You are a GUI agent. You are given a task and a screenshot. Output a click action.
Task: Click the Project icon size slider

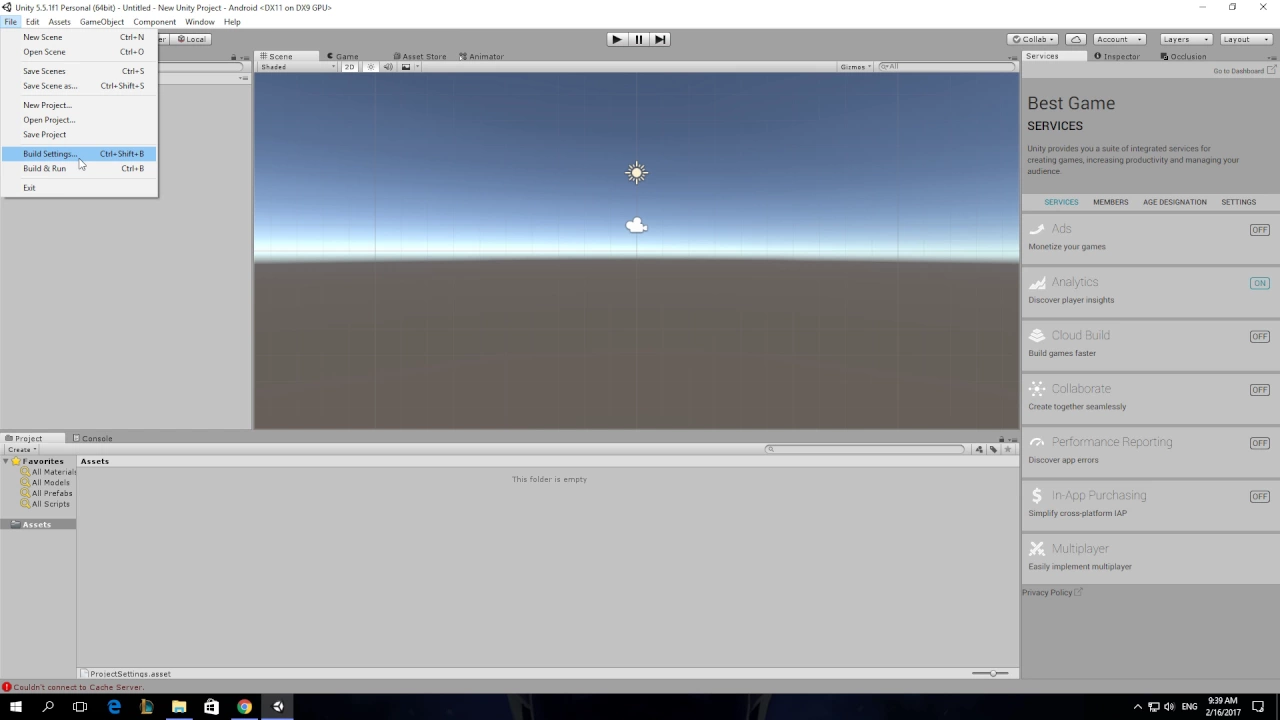point(991,673)
